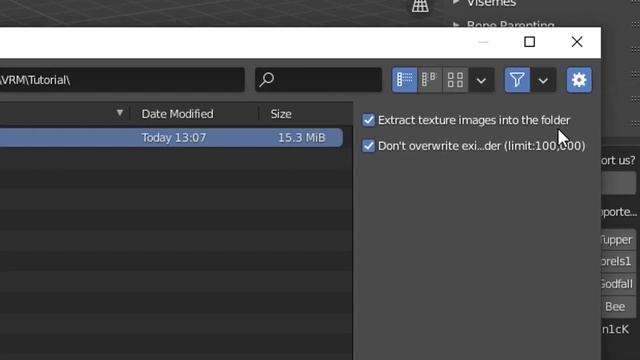Toggle perspective grid icon in viewport

[x=420, y=6]
